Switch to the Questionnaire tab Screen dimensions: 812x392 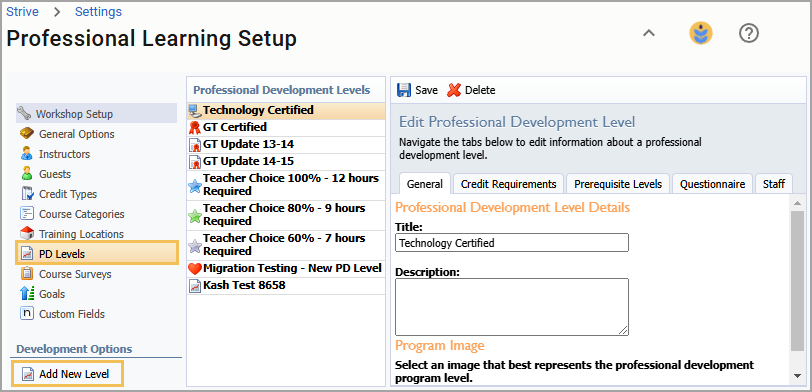(x=713, y=184)
